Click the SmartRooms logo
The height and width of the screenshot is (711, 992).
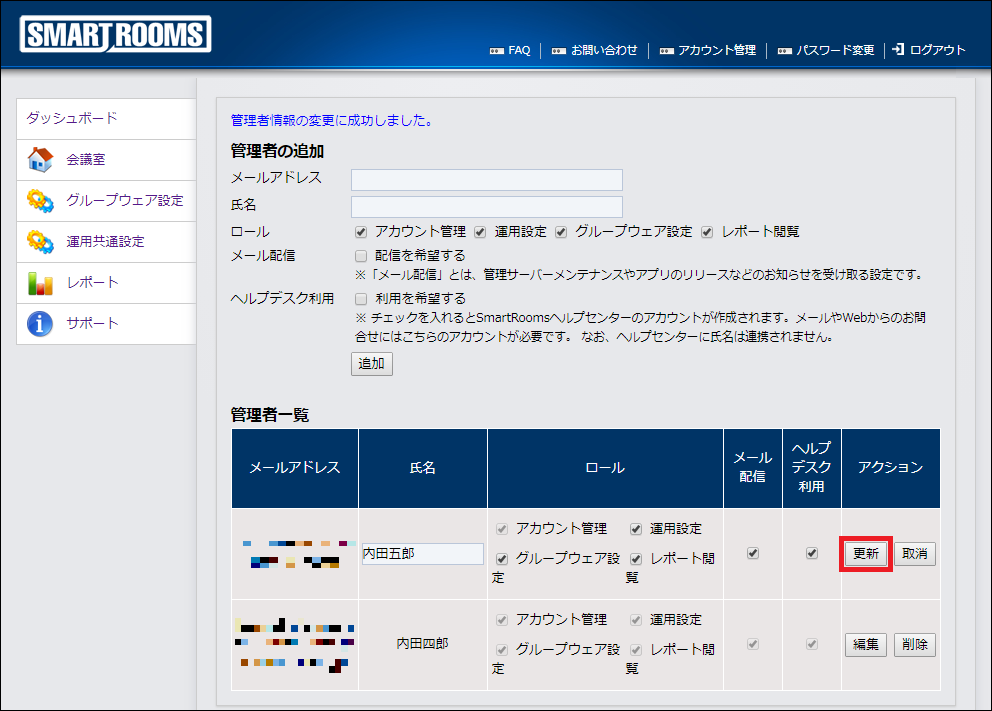(x=115, y=35)
